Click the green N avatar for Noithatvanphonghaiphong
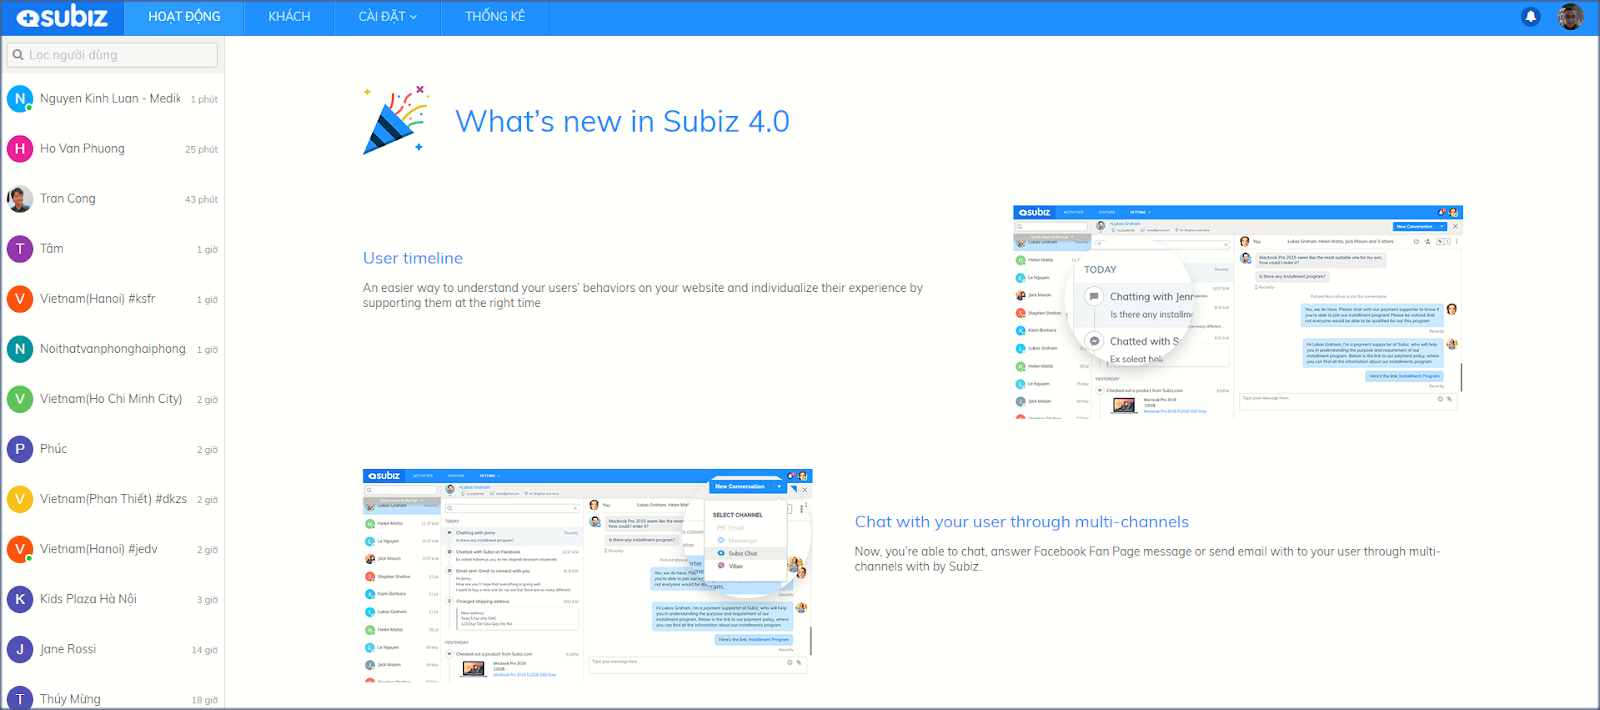 click(20, 349)
